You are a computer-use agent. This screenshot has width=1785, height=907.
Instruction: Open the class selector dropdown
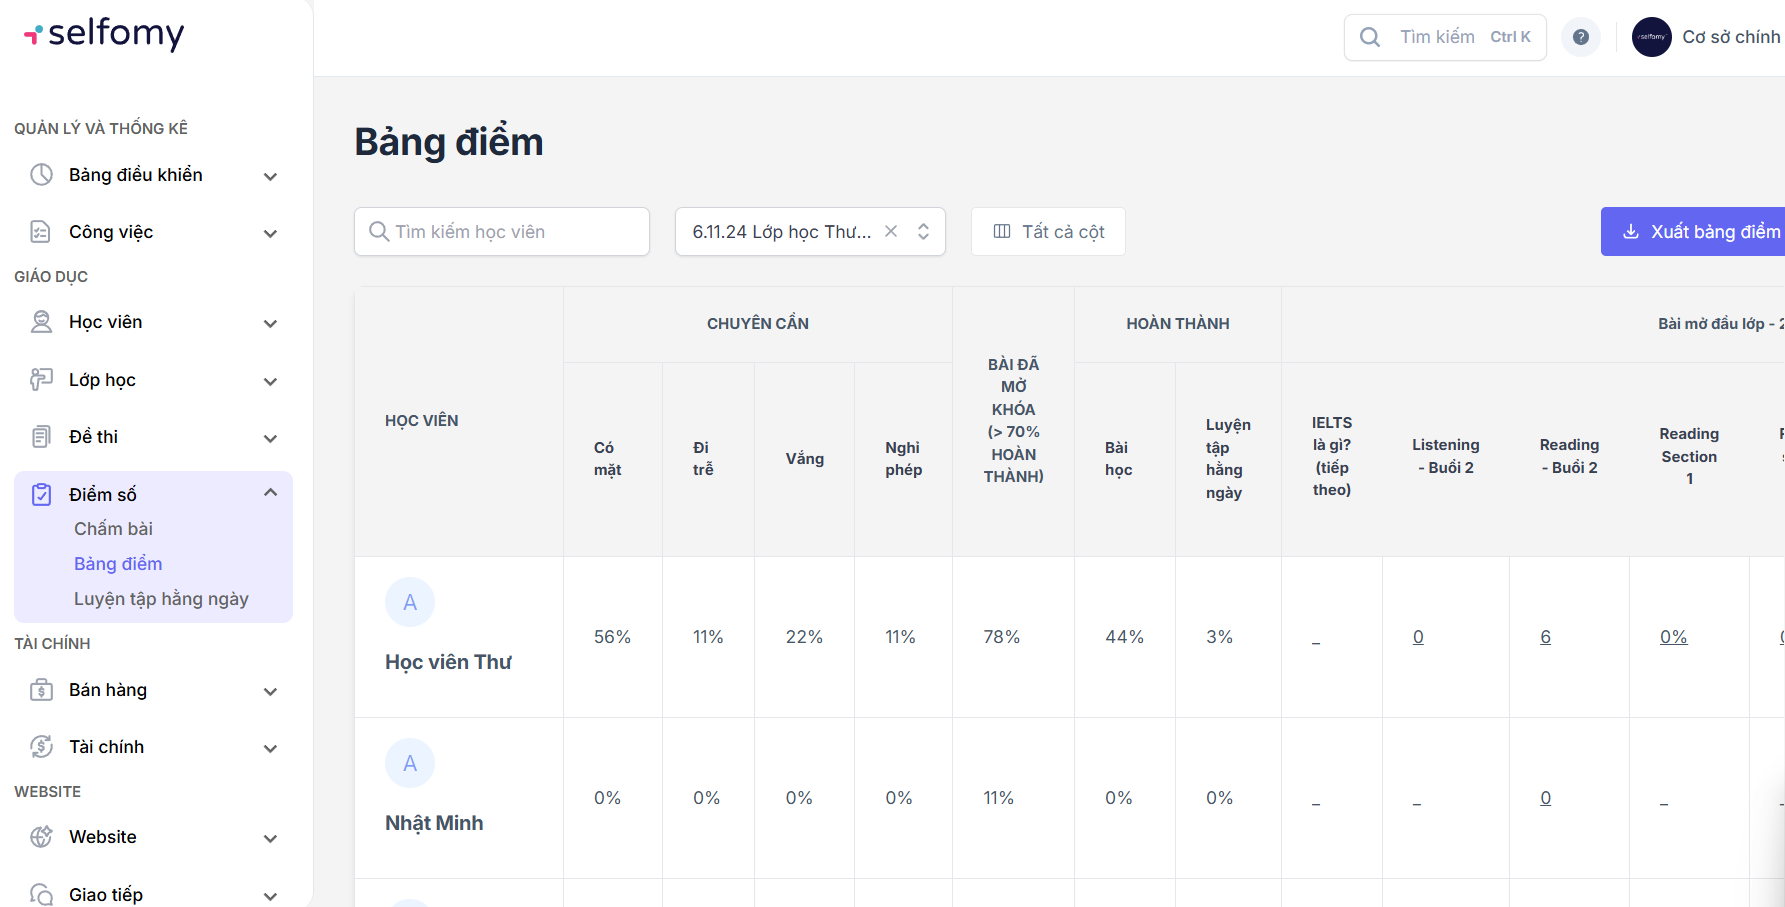click(923, 232)
